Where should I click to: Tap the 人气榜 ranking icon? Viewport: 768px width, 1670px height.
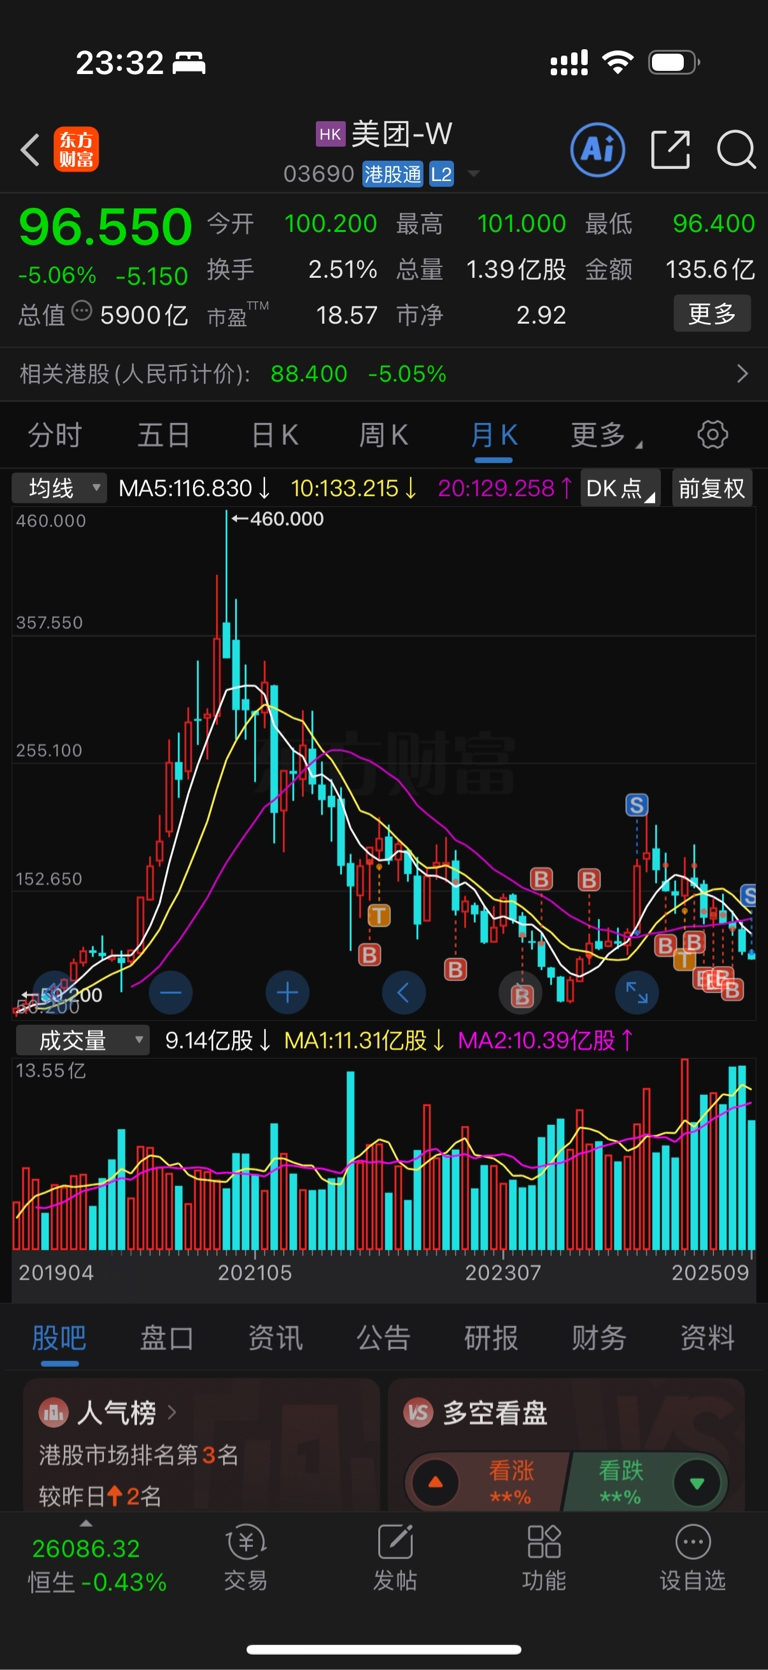[53, 1413]
